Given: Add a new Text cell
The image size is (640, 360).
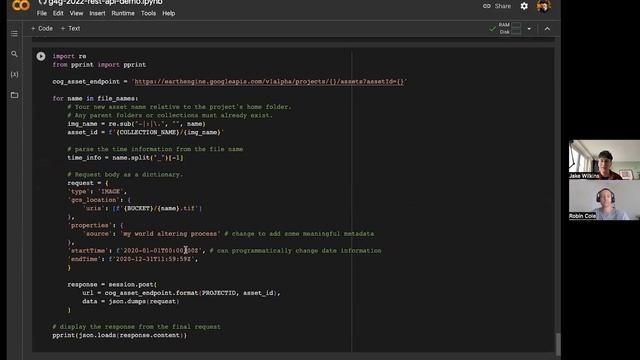Looking at the screenshot, I should click(x=70, y=29).
